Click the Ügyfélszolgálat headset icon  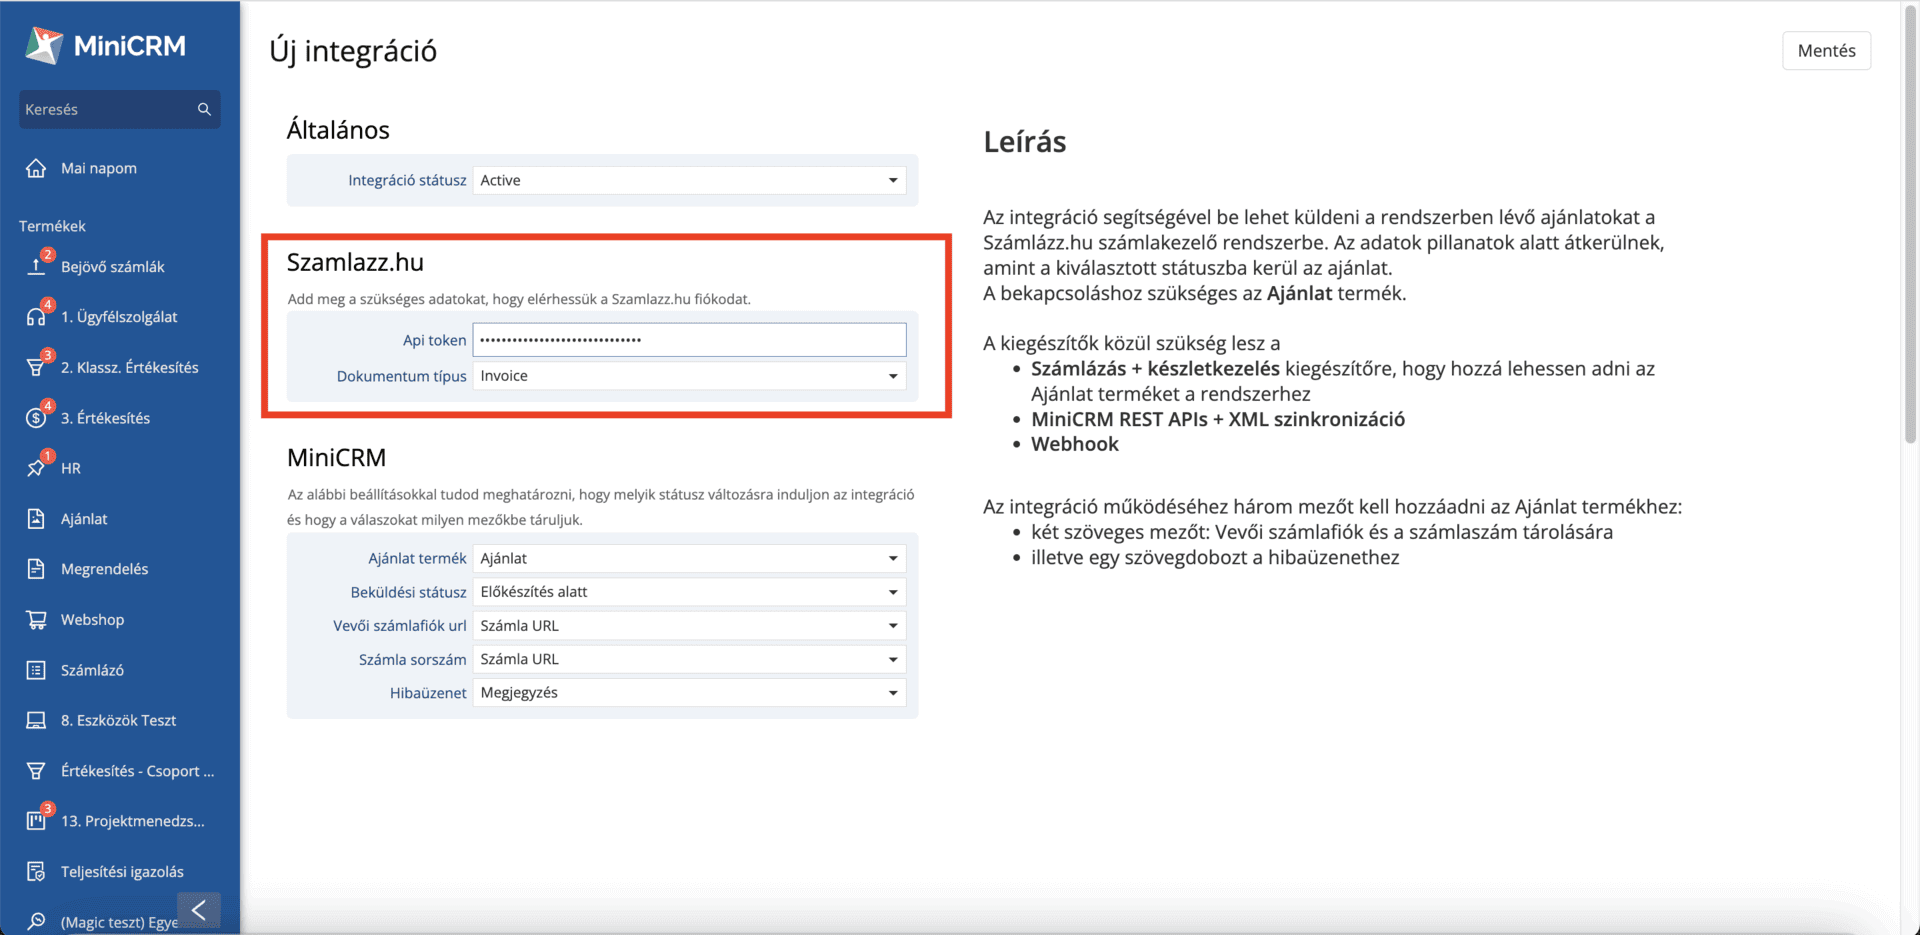pyautogui.click(x=36, y=317)
